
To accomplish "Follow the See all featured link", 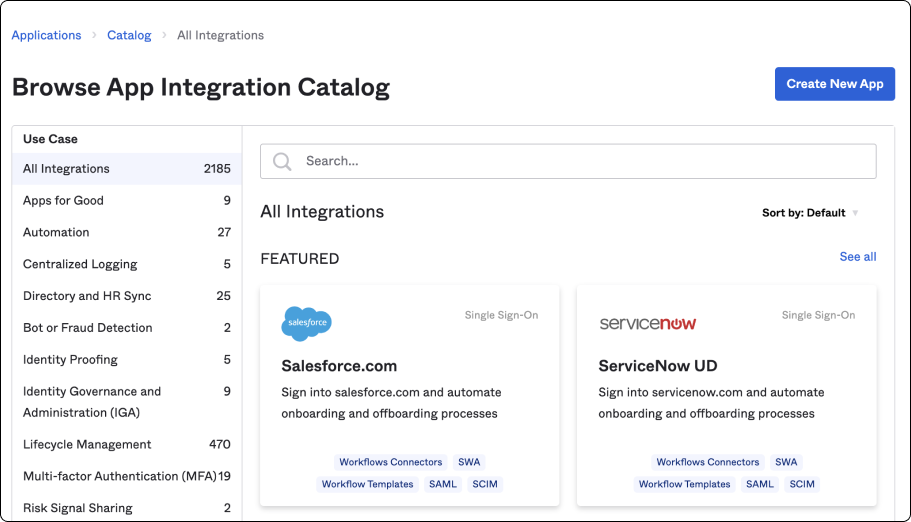I will coord(857,257).
